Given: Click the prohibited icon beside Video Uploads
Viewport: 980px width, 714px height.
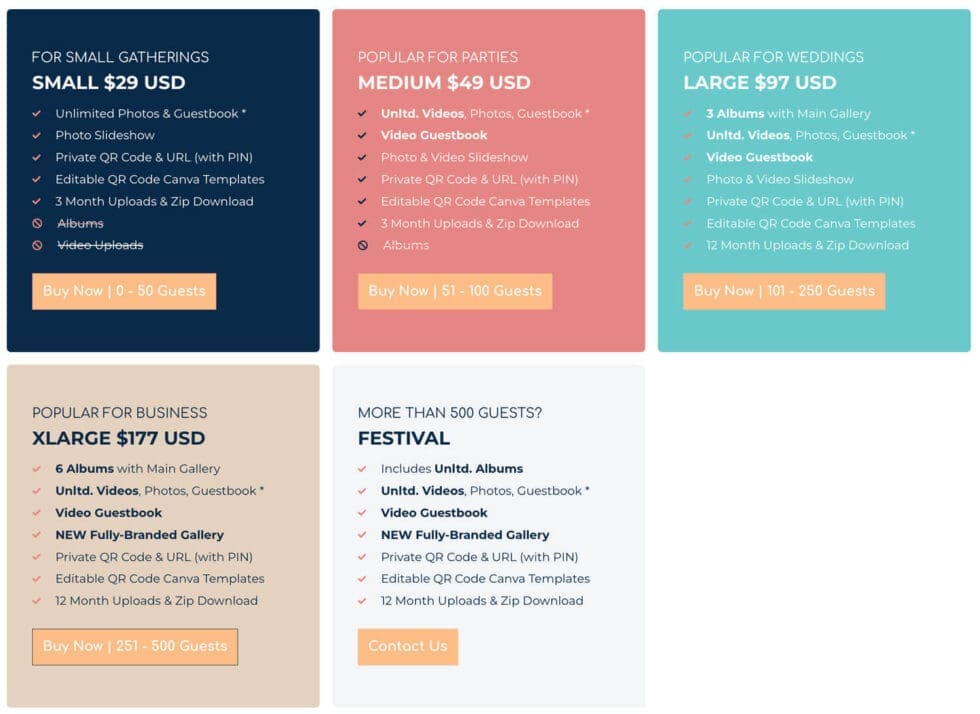Looking at the screenshot, I should [x=37, y=246].
